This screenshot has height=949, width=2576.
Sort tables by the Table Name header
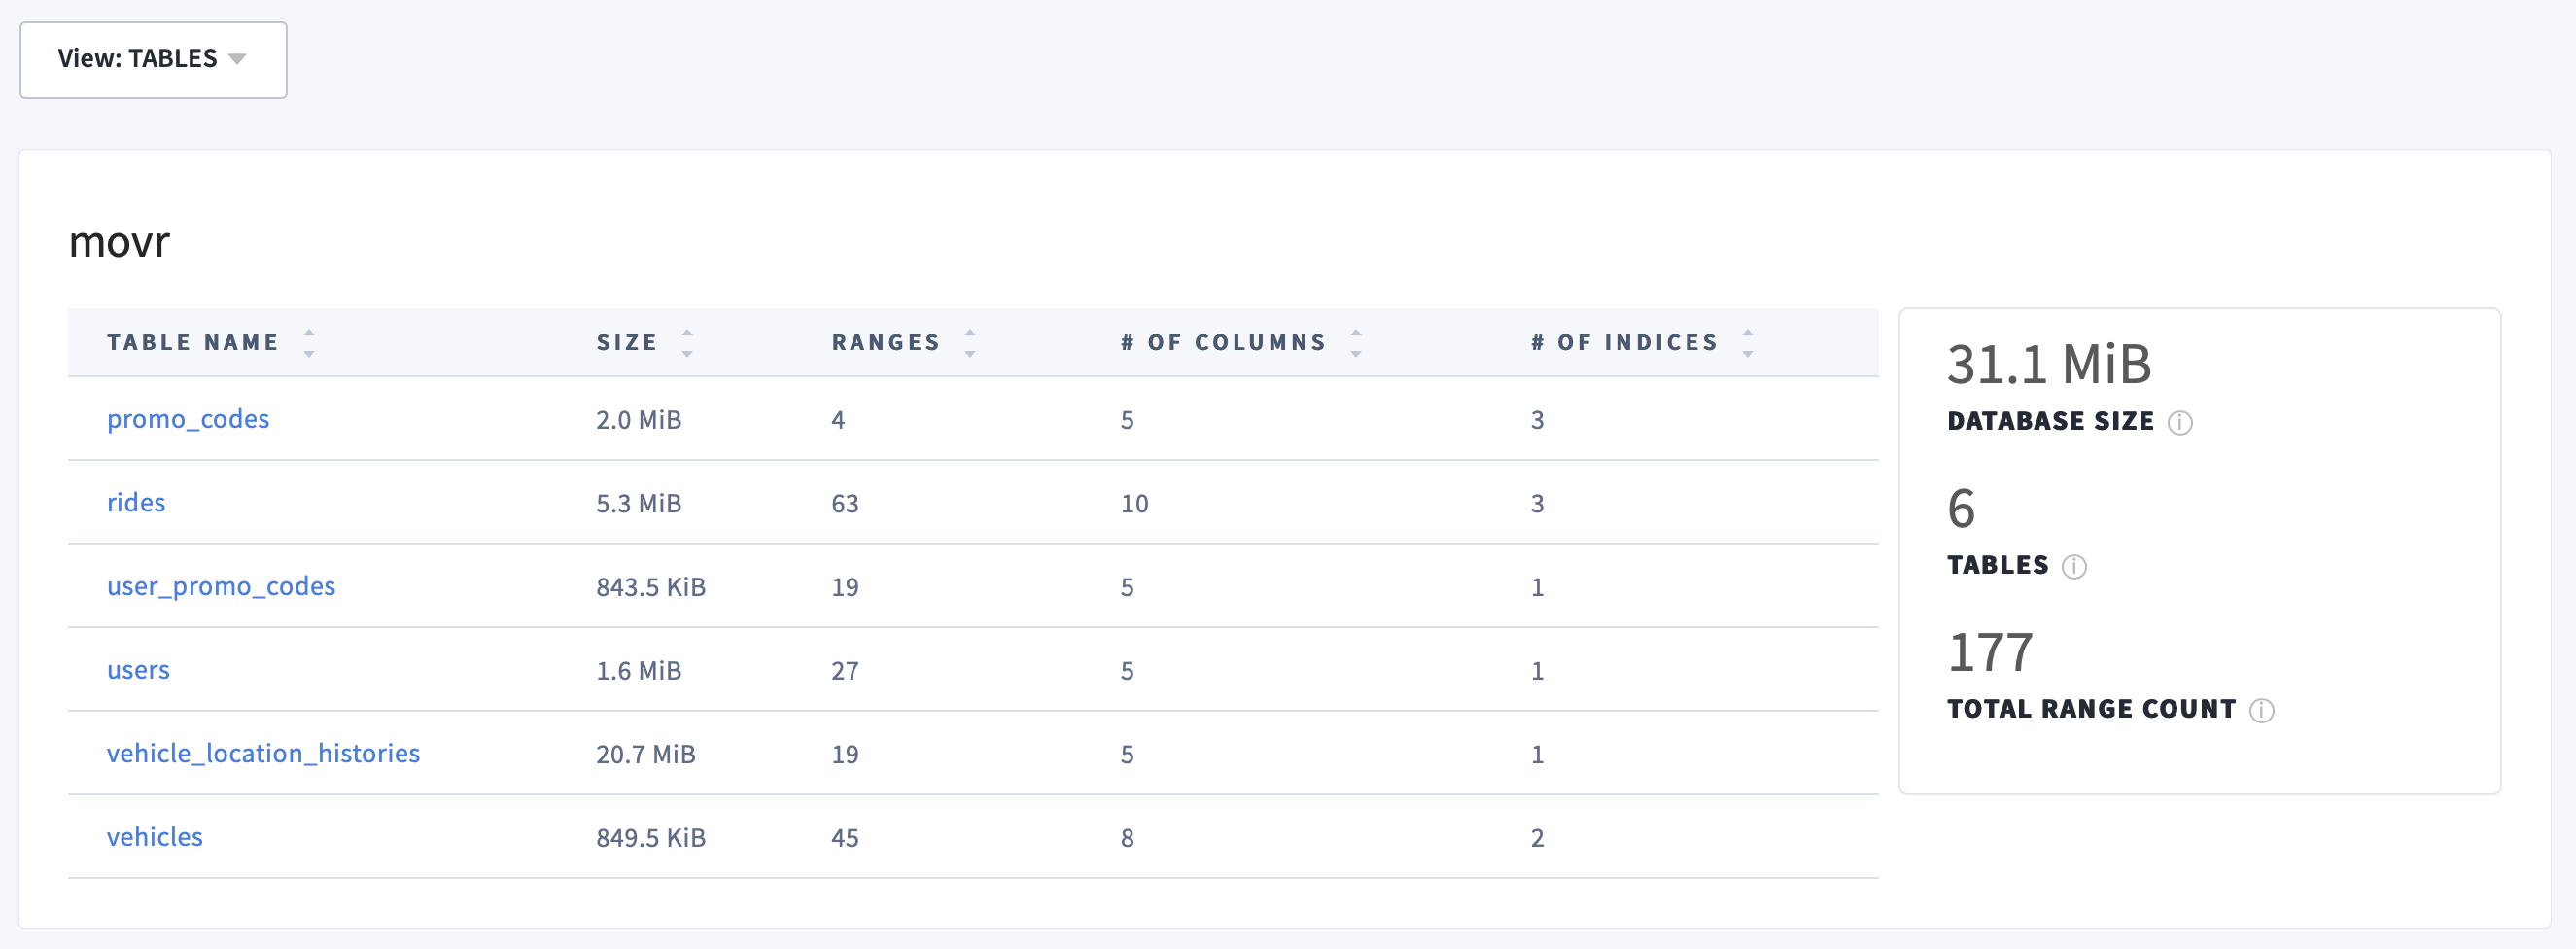(193, 341)
